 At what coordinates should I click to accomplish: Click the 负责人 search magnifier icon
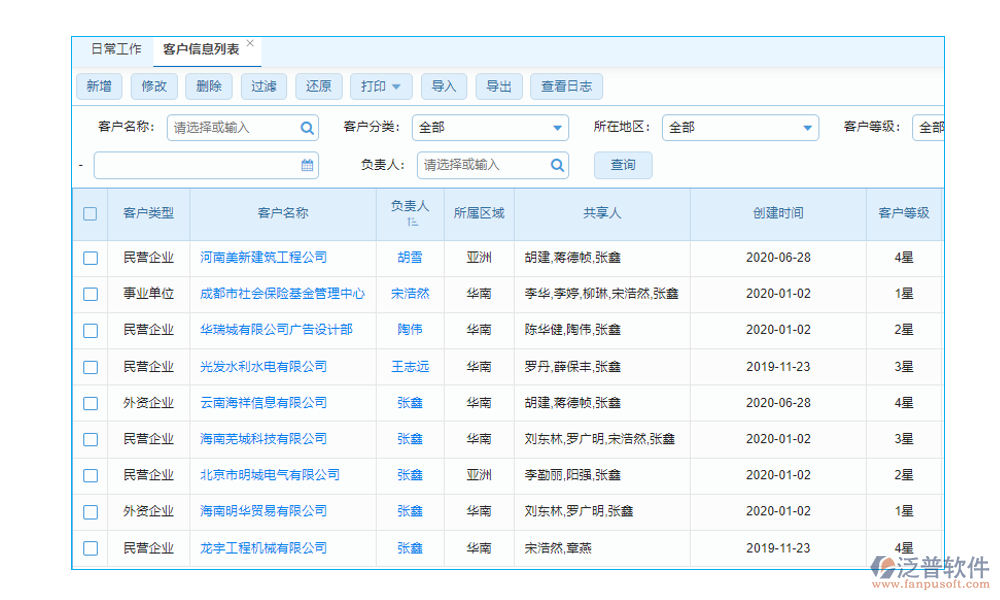pyautogui.click(x=557, y=165)
